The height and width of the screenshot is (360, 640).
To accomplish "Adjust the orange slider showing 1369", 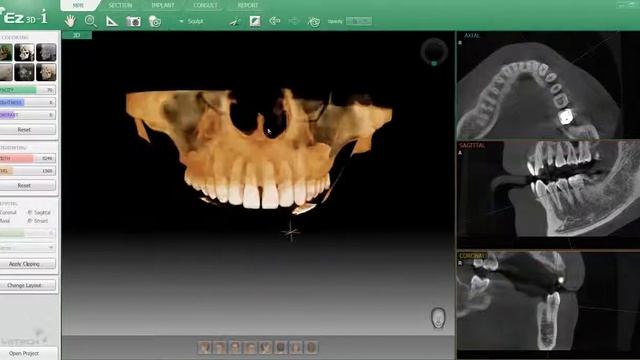I will 27,171.
